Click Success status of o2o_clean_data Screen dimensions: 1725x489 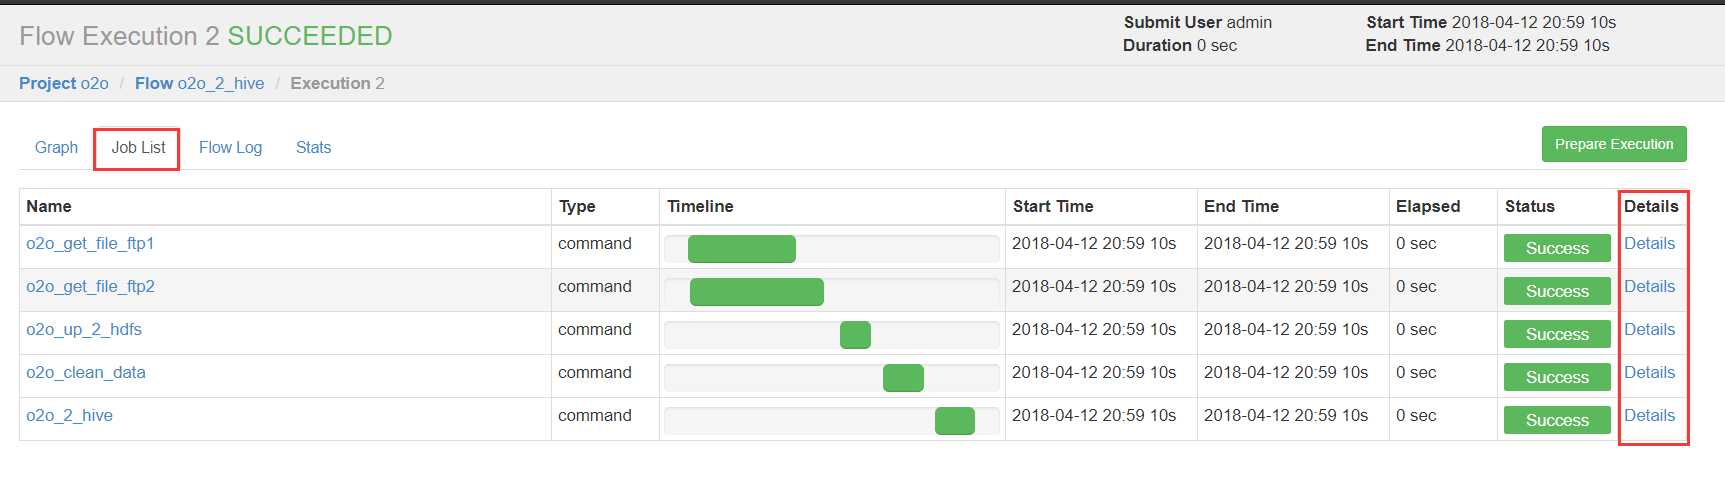[x=1557, y=377]
